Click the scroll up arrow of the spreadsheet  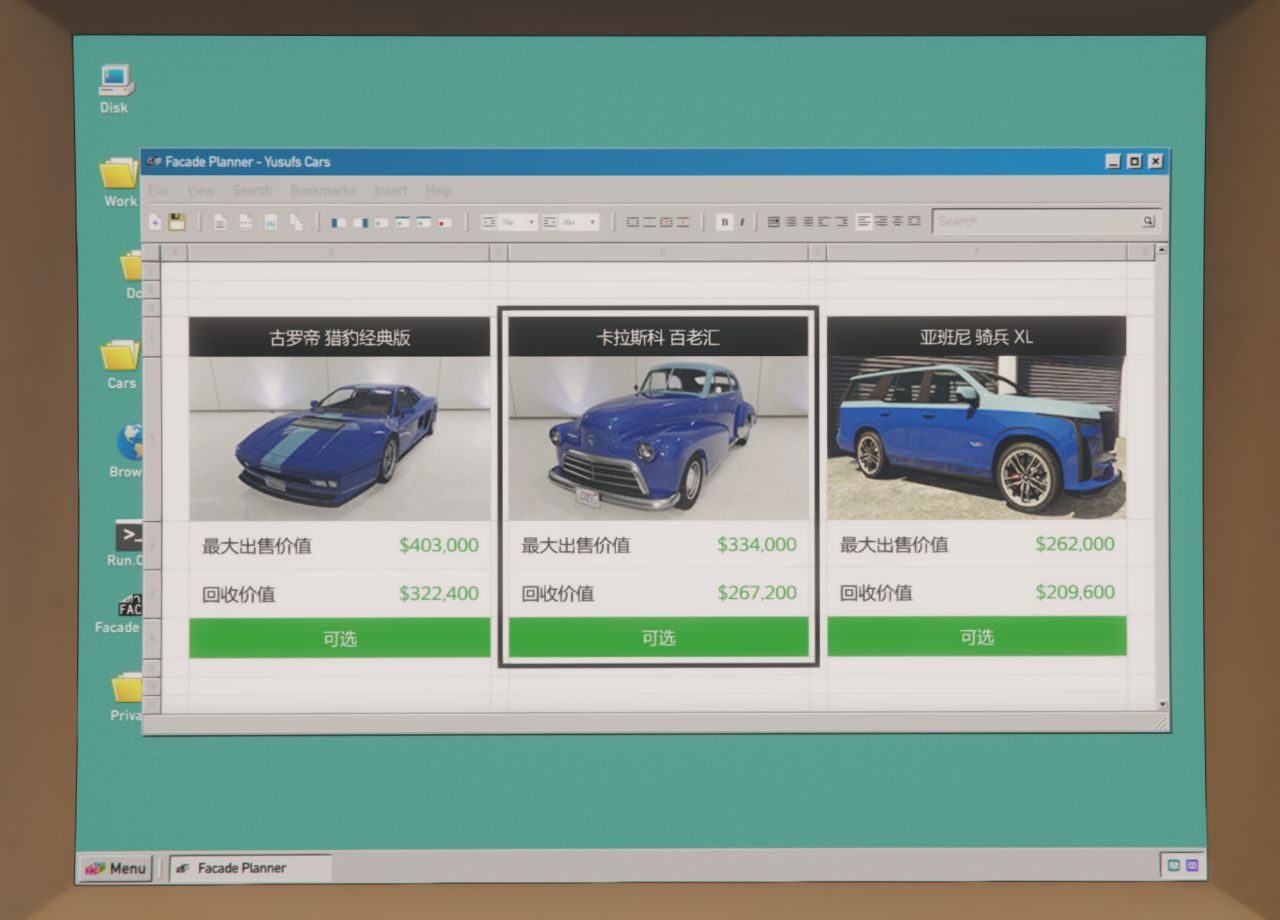(x=1161, y=250)
